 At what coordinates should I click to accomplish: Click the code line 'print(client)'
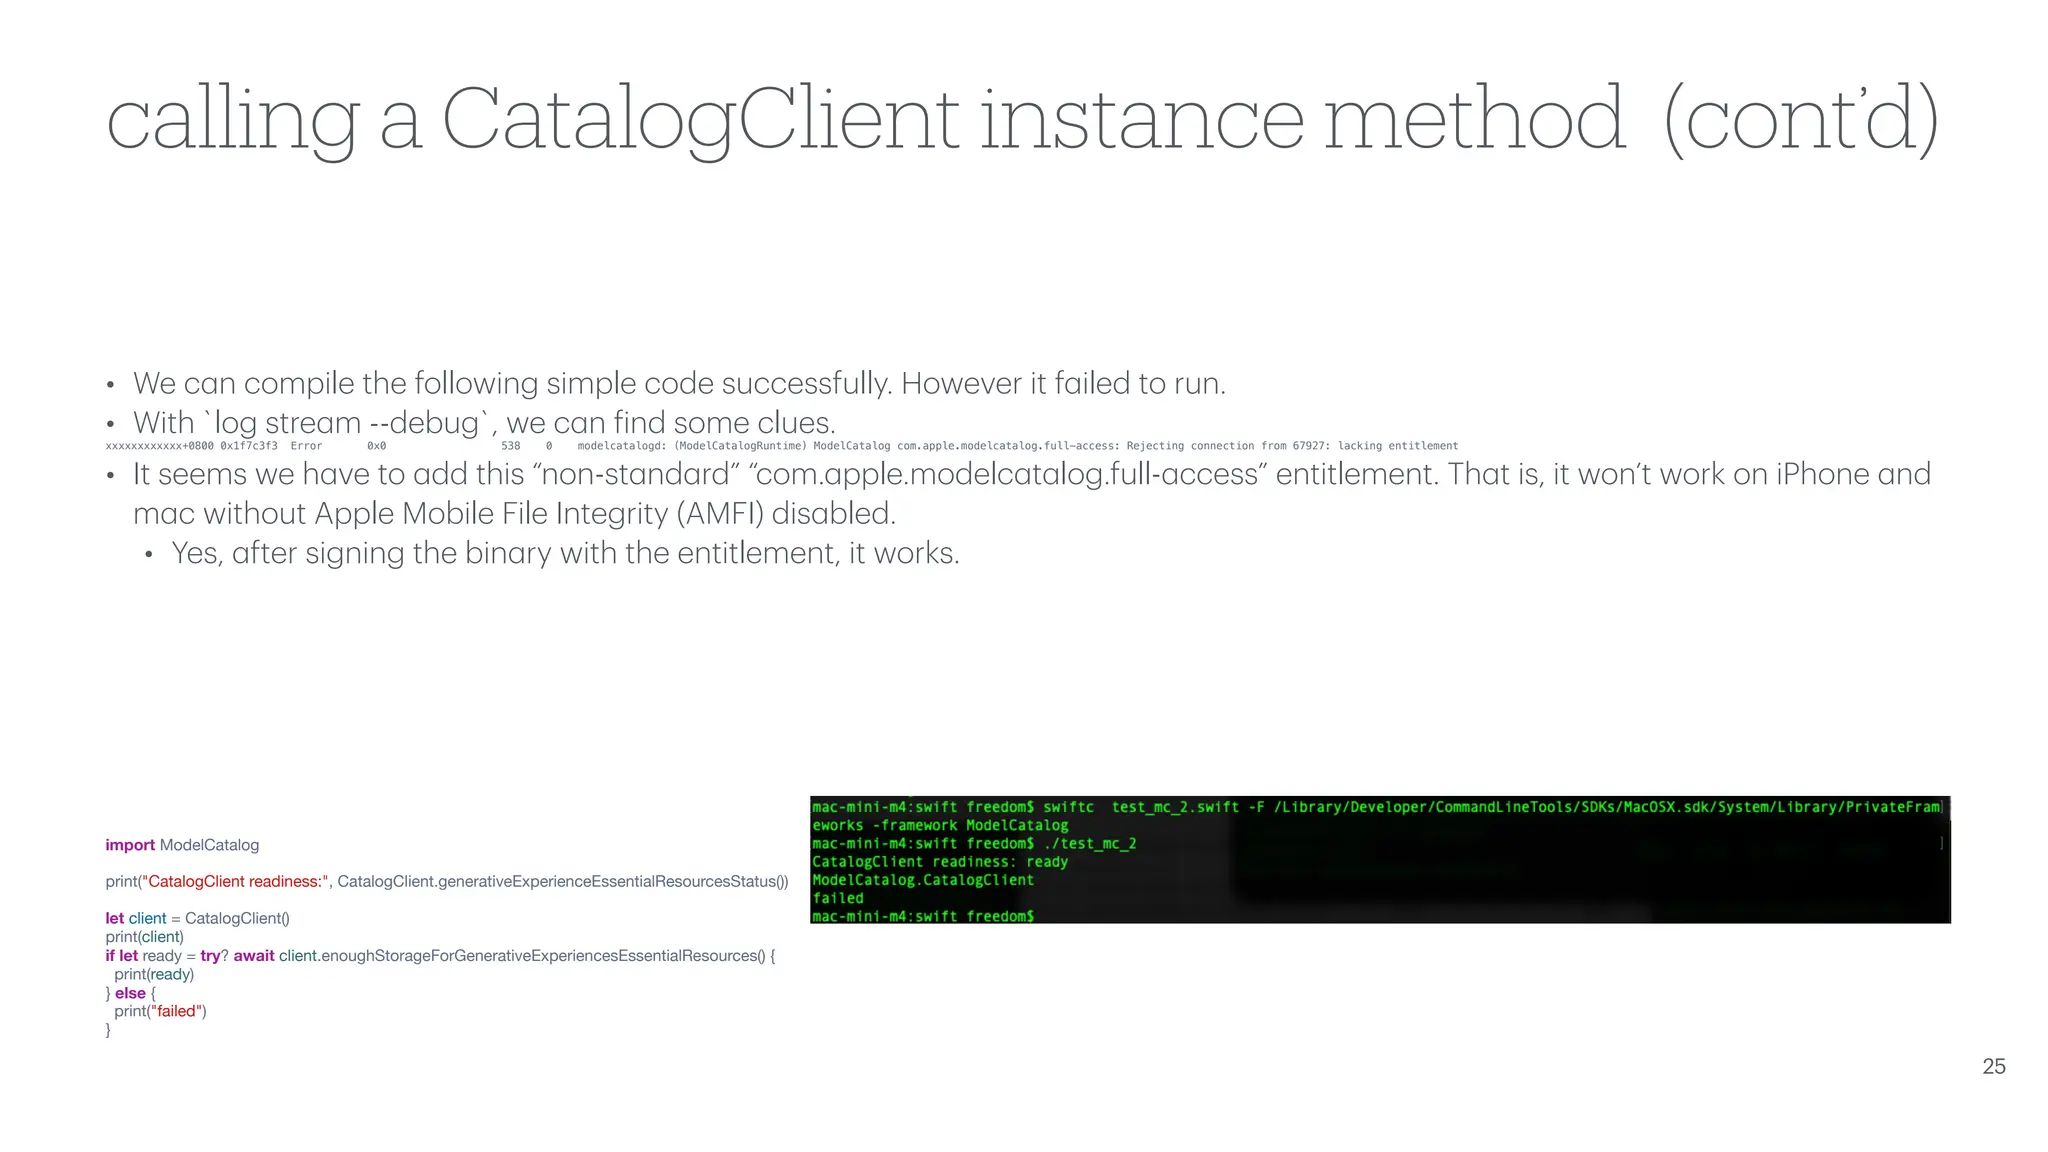click(x=145, y=937)
